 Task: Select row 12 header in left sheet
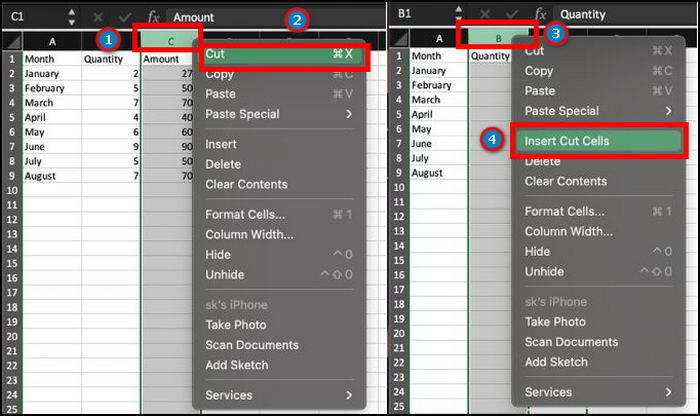12,220
